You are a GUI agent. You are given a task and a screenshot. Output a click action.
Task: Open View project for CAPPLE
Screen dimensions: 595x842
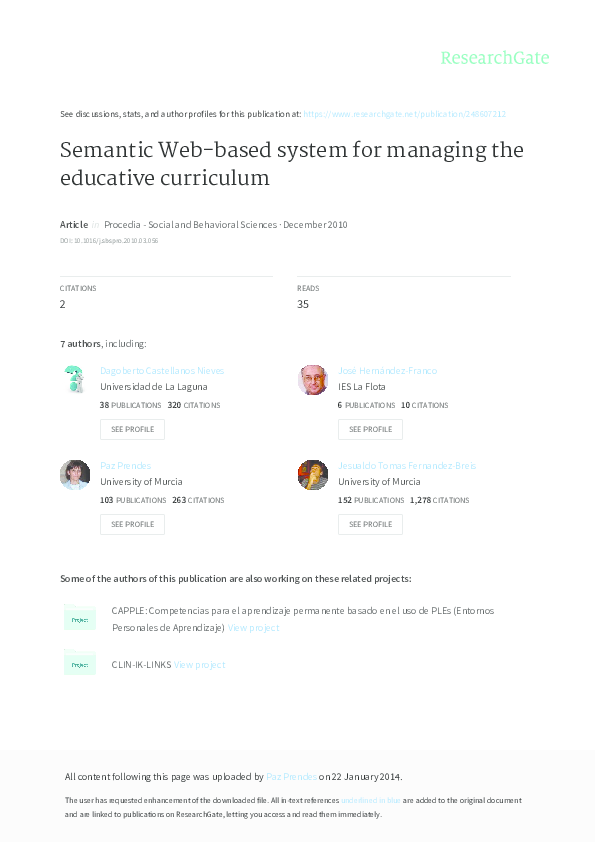click(256, 627)
